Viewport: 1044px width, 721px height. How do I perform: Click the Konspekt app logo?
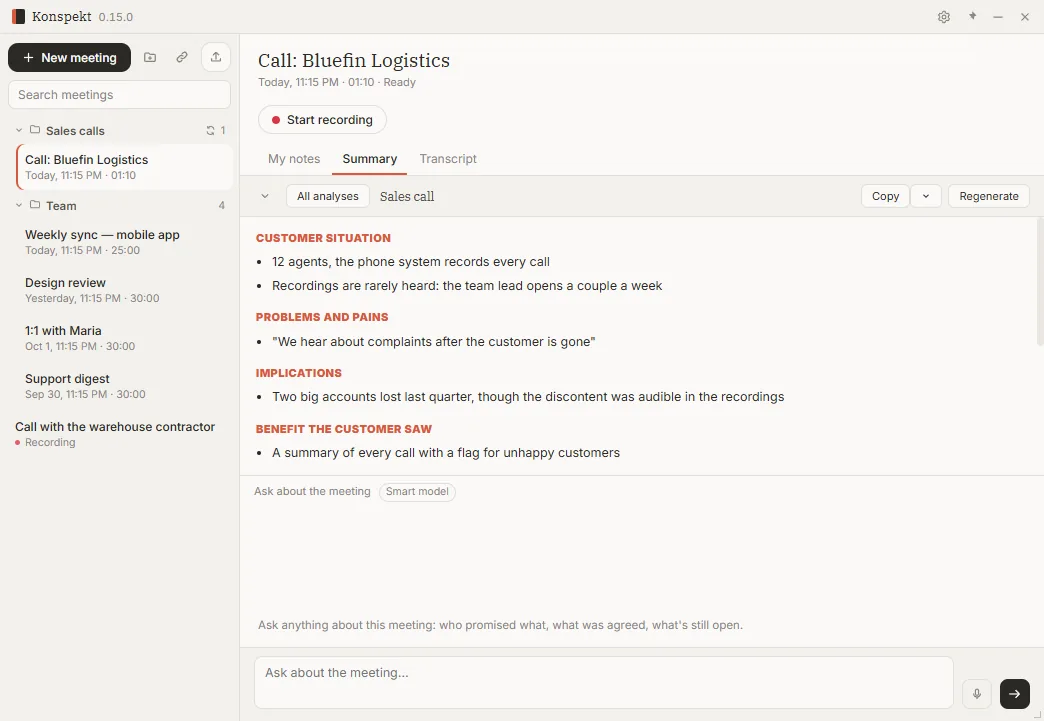pos(19,17)
